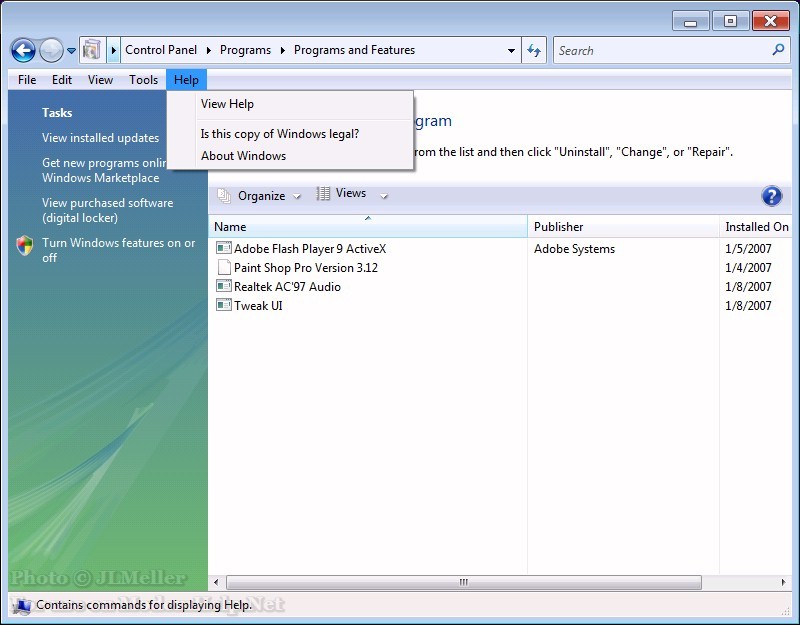This screenshot has height=625, width=800.
Task: Sort by the Publisher column header
Action: coord(623,227)
